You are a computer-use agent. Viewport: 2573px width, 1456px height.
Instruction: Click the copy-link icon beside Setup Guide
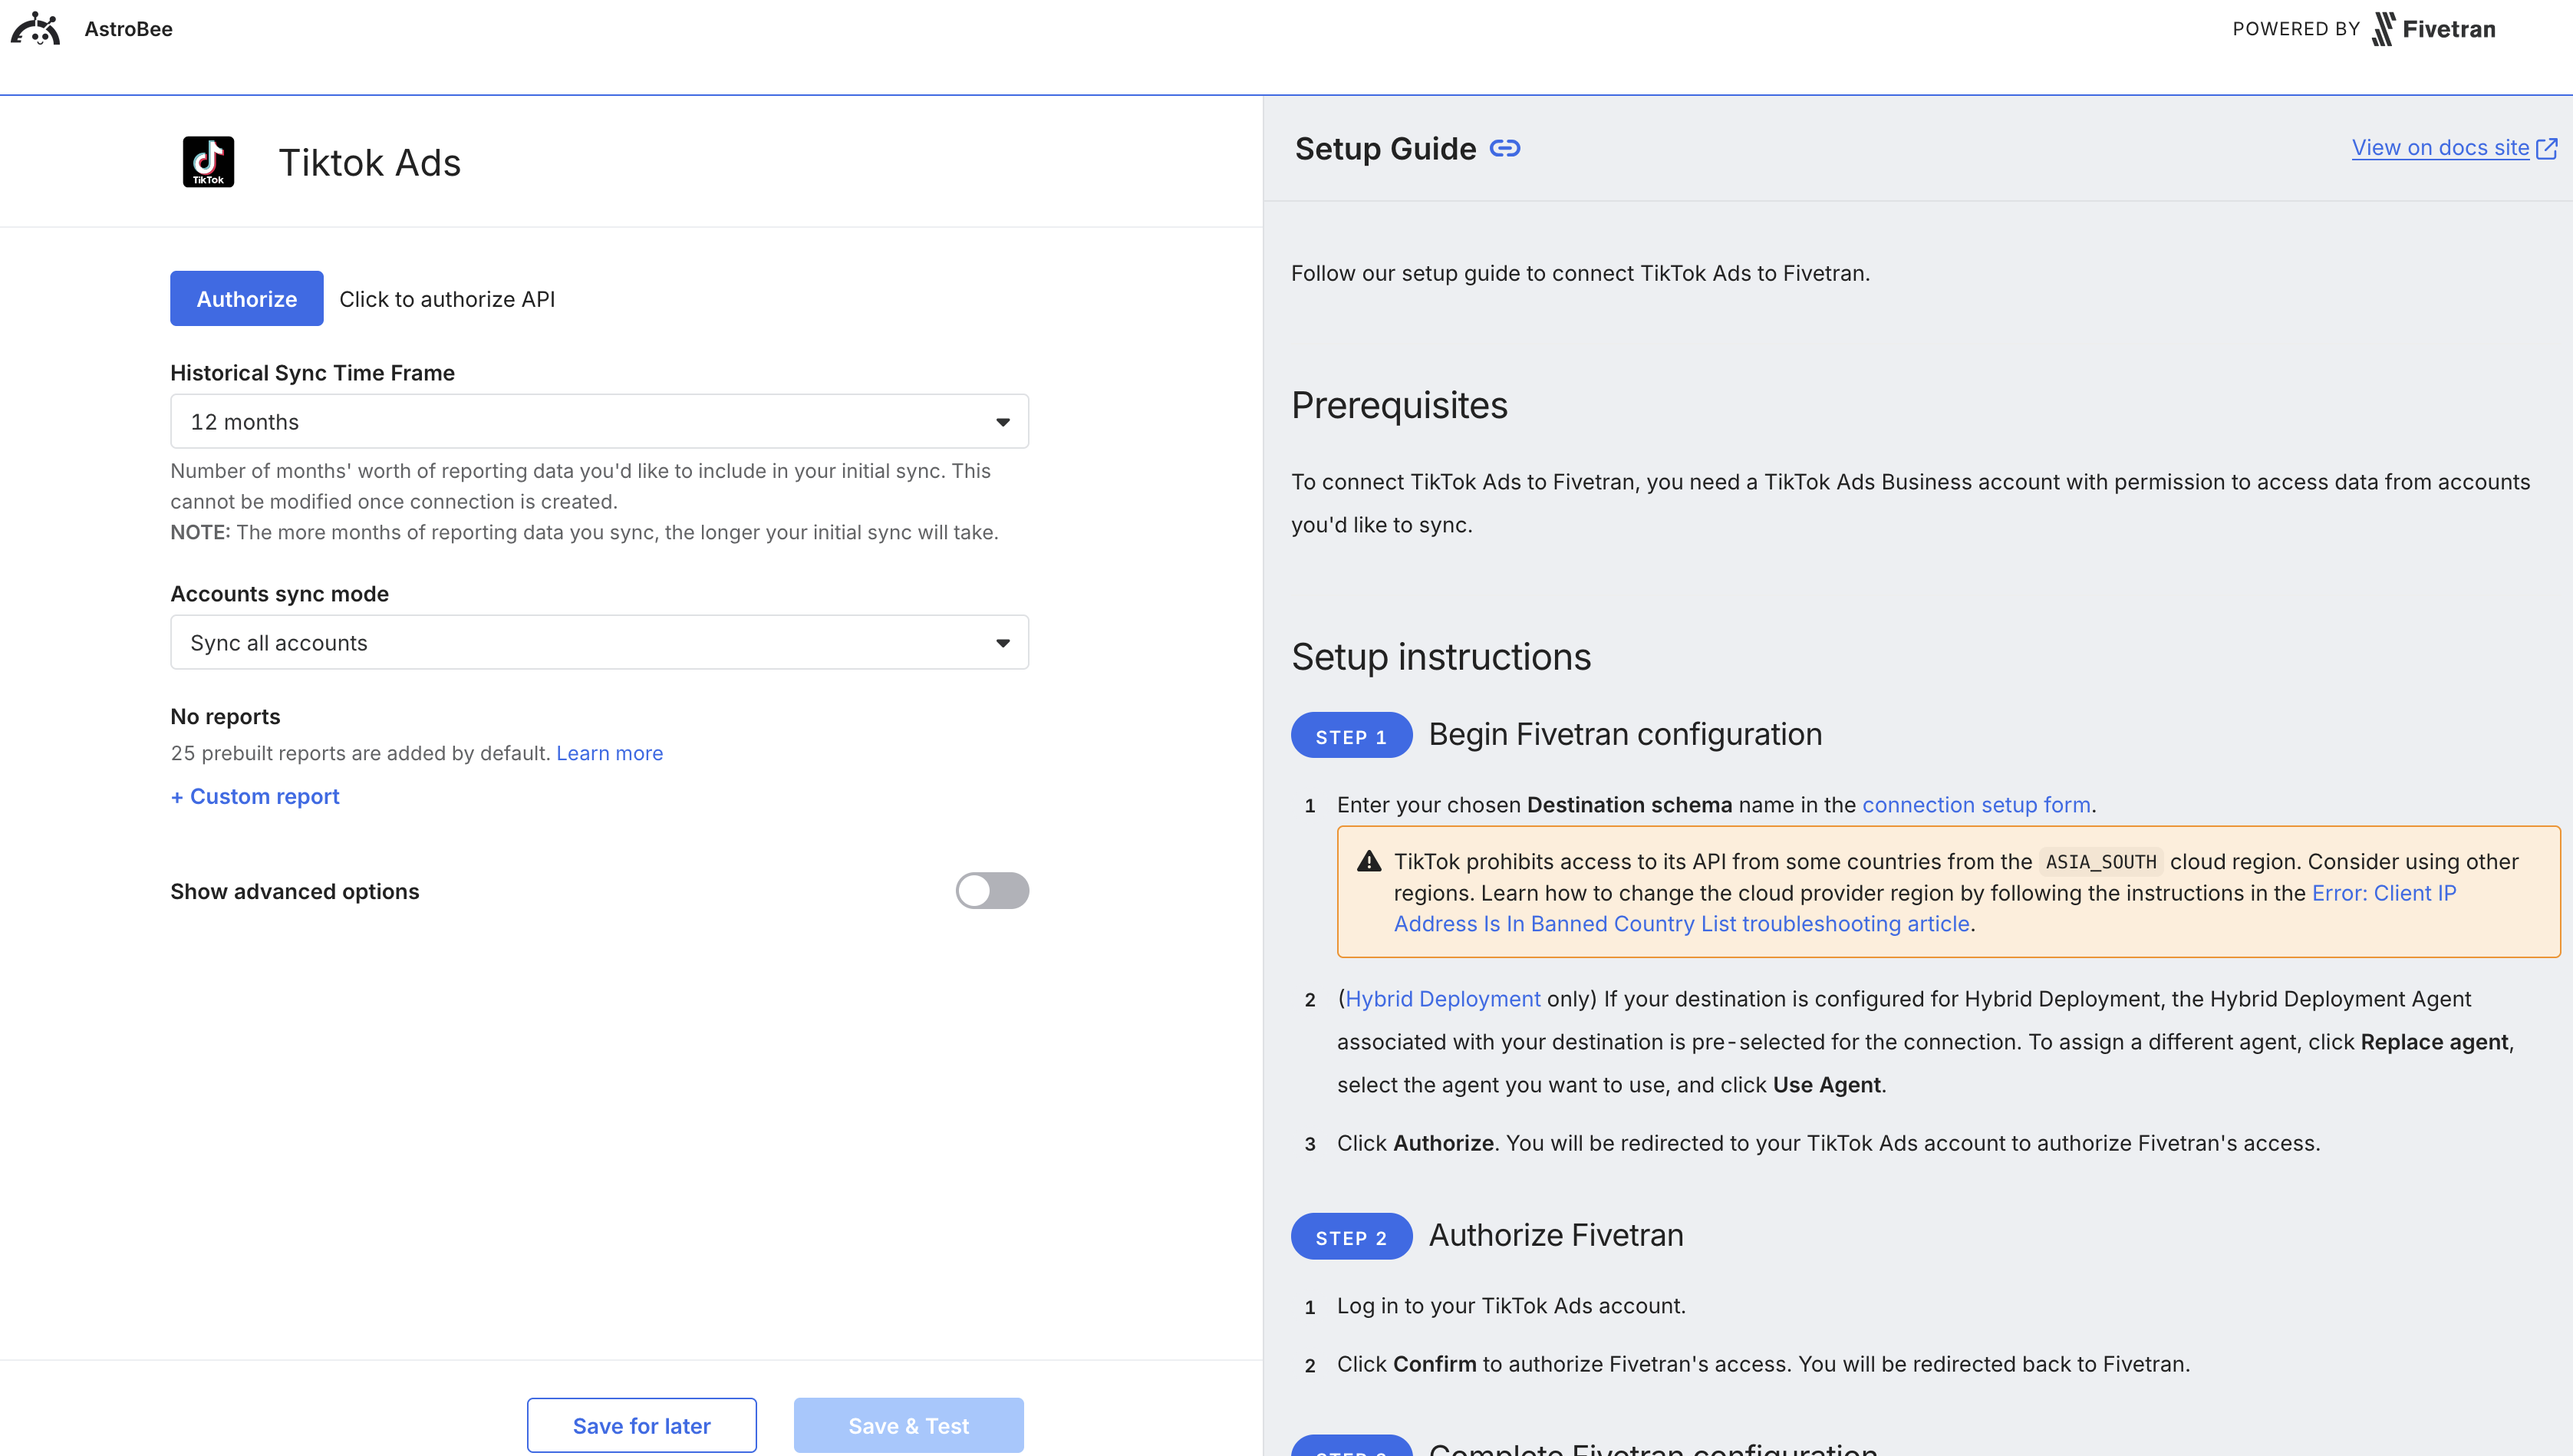[x=1505, y=148]
